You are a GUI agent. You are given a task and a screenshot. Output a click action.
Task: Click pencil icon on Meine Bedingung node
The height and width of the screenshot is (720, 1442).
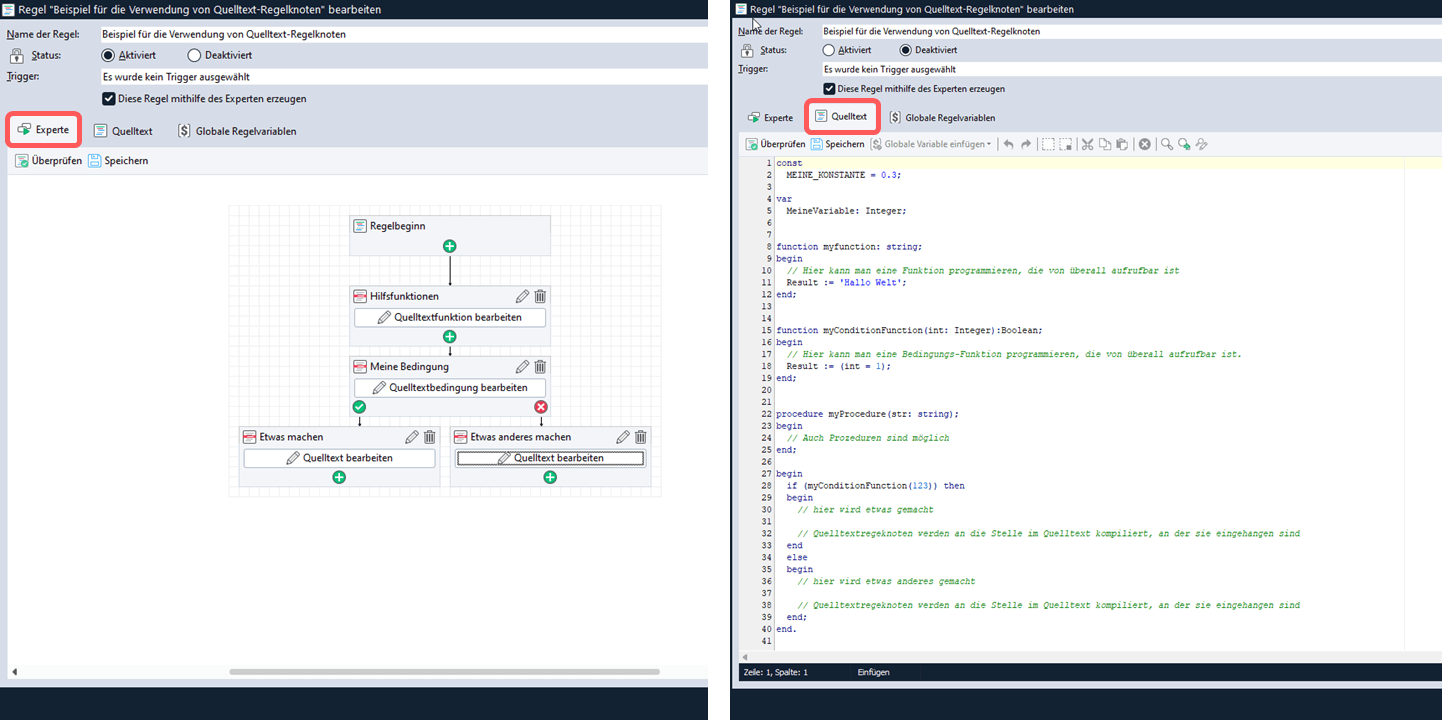point(522,367)
